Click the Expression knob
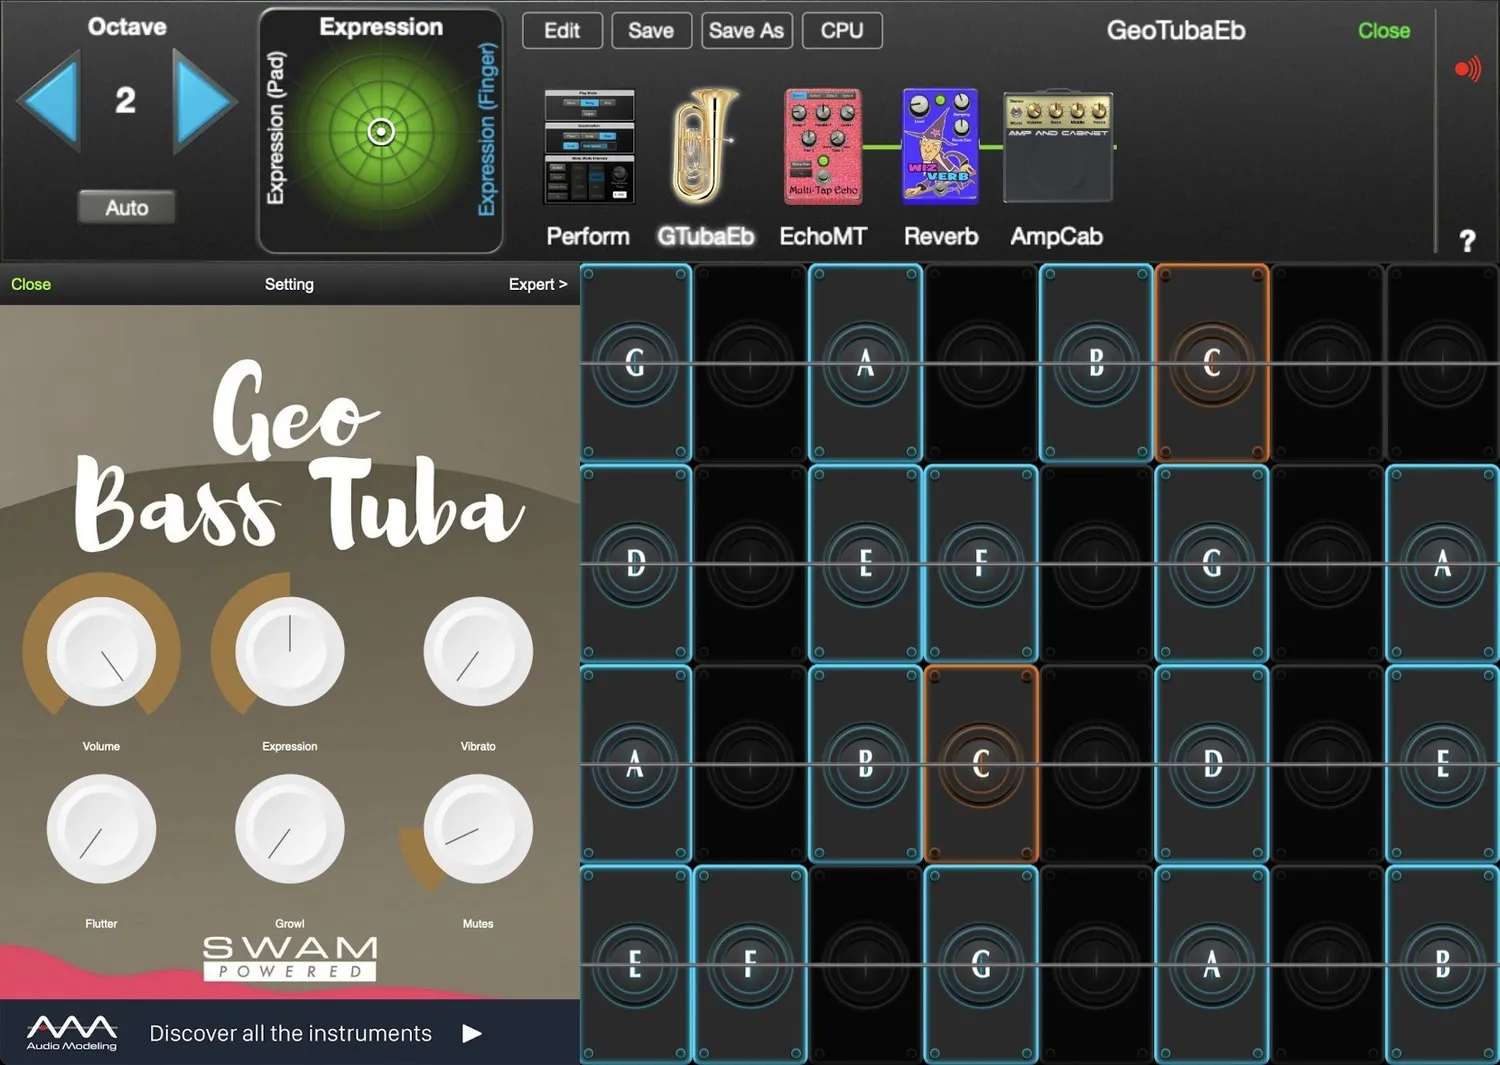1500x1065 pixels. (290, 651)
